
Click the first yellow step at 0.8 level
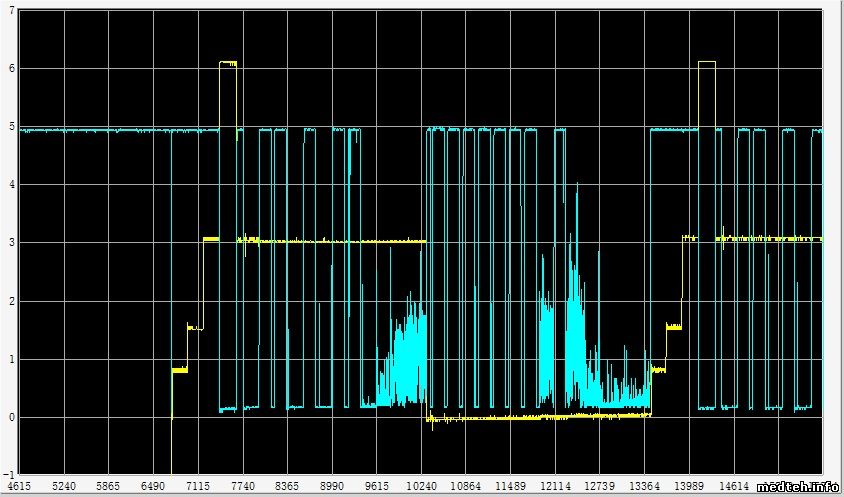pyautogui.click(x=179, y=370)
